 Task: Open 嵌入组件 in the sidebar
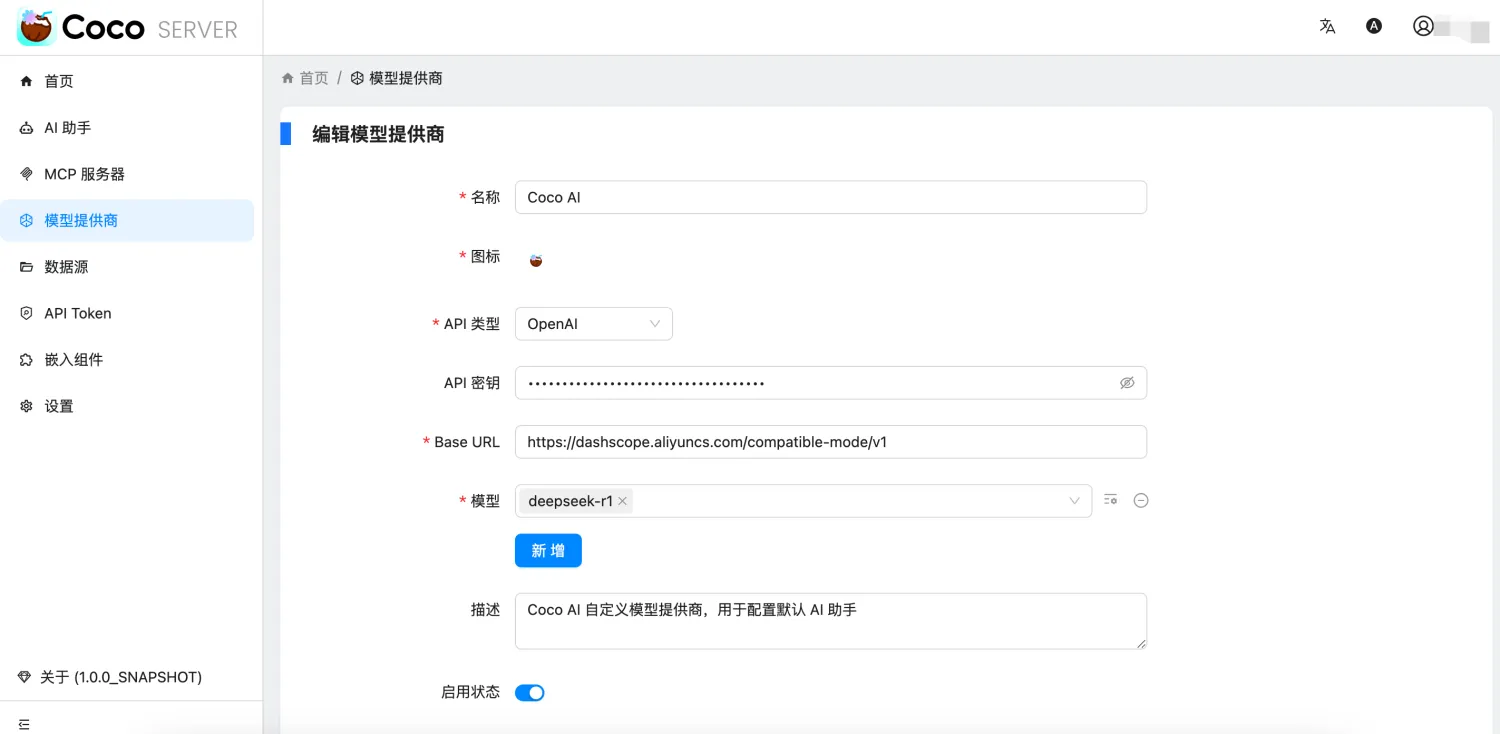click(x=127, y=359)
